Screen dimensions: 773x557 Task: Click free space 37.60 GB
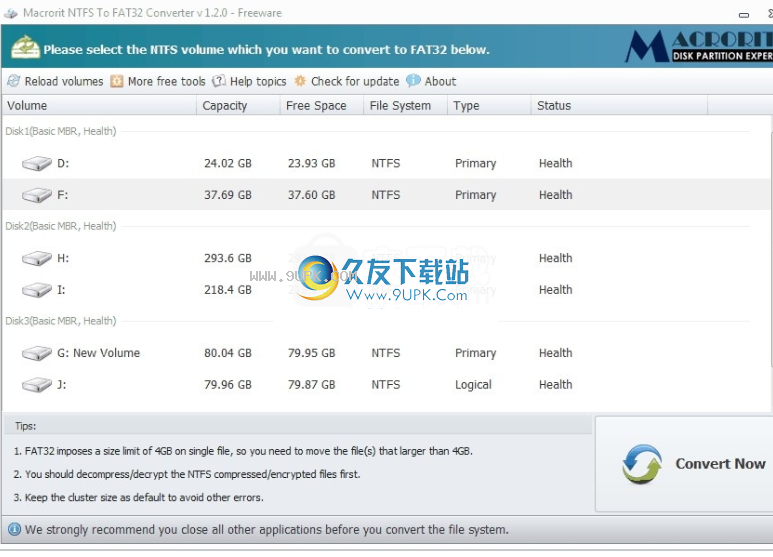(312, 195)
